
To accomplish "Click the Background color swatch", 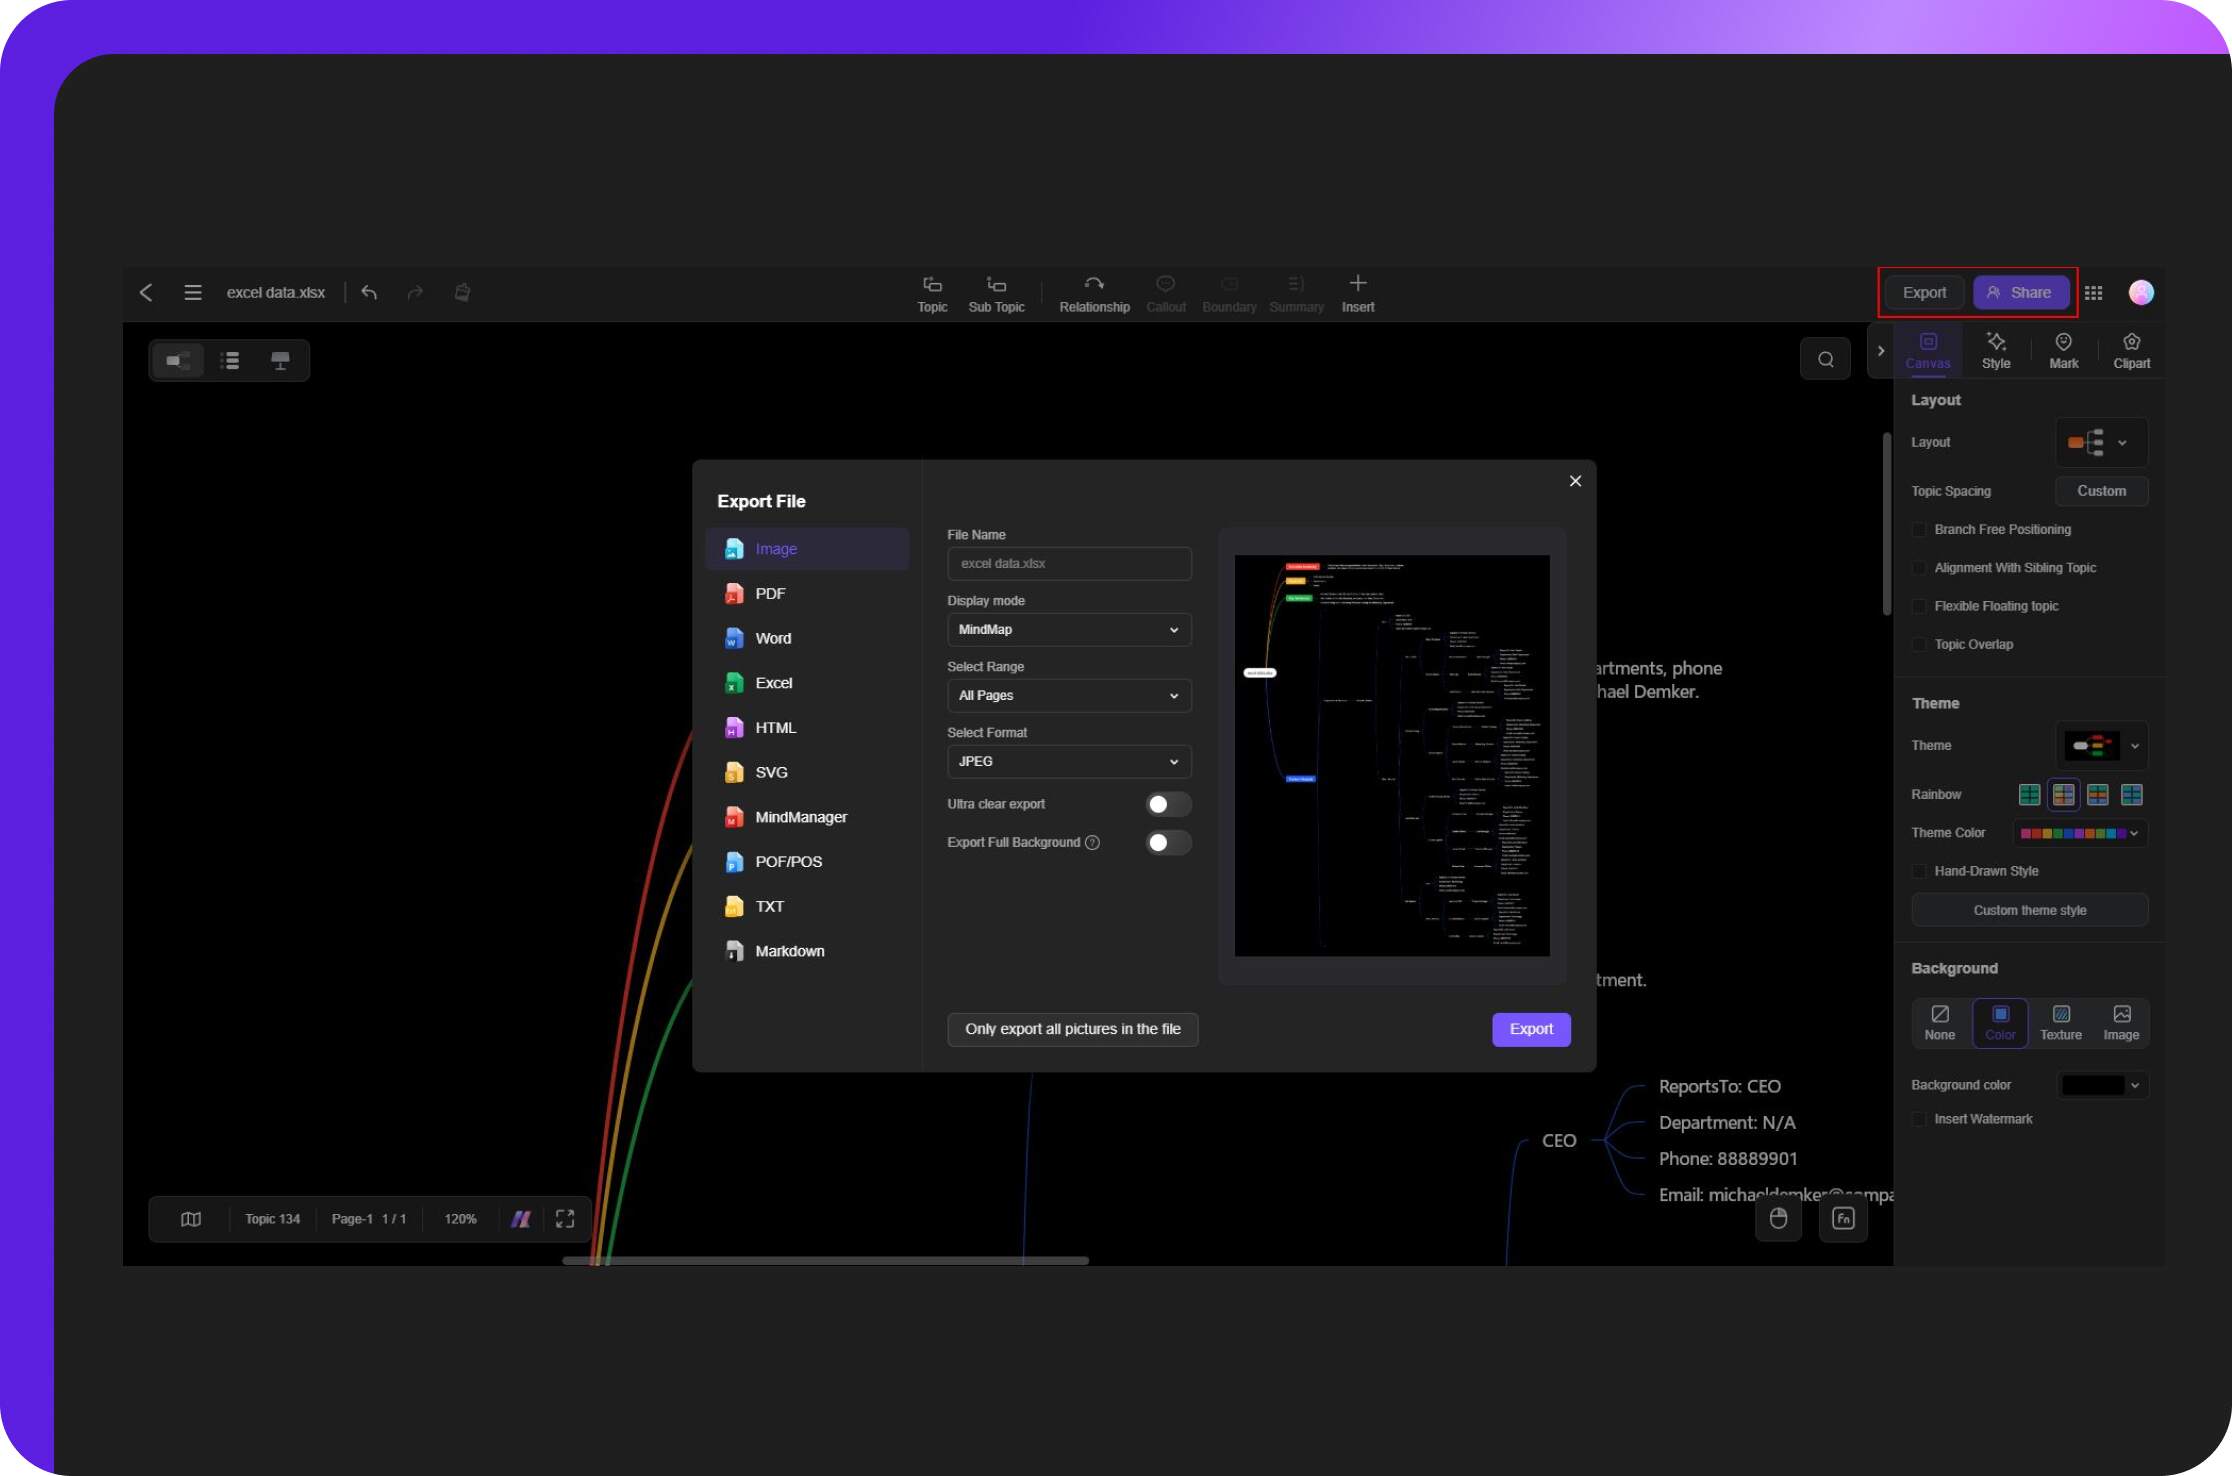I will 2092,1084.
